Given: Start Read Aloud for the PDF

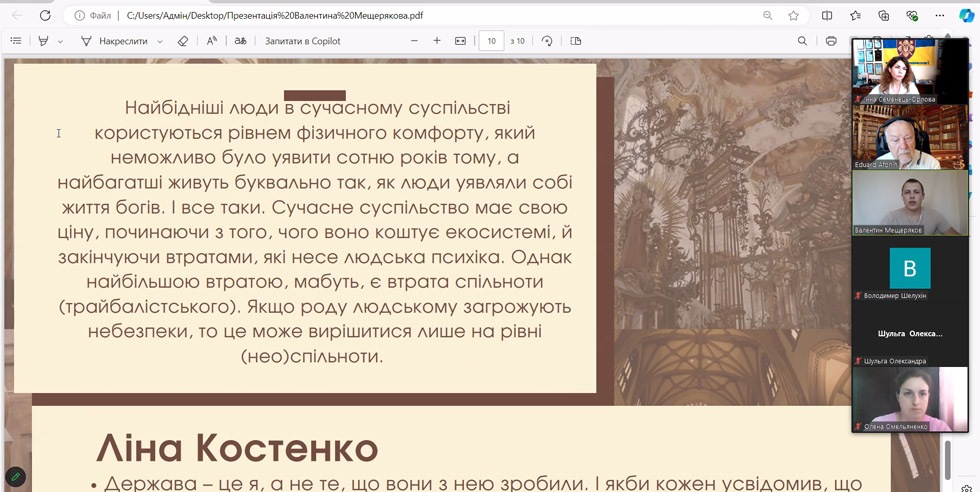Looking at the screenshot, I should [x=212, y=41].
